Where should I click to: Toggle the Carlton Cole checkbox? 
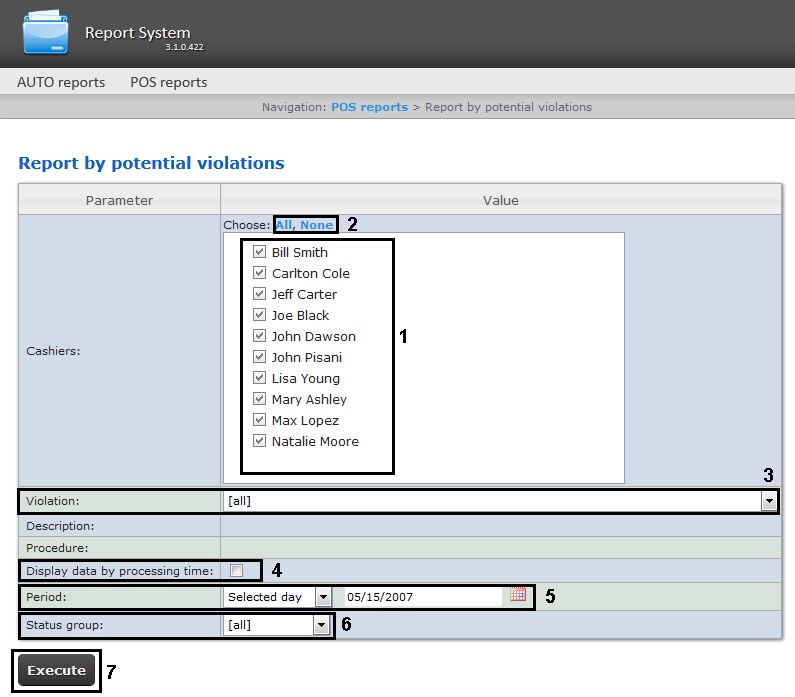(259, 273)
